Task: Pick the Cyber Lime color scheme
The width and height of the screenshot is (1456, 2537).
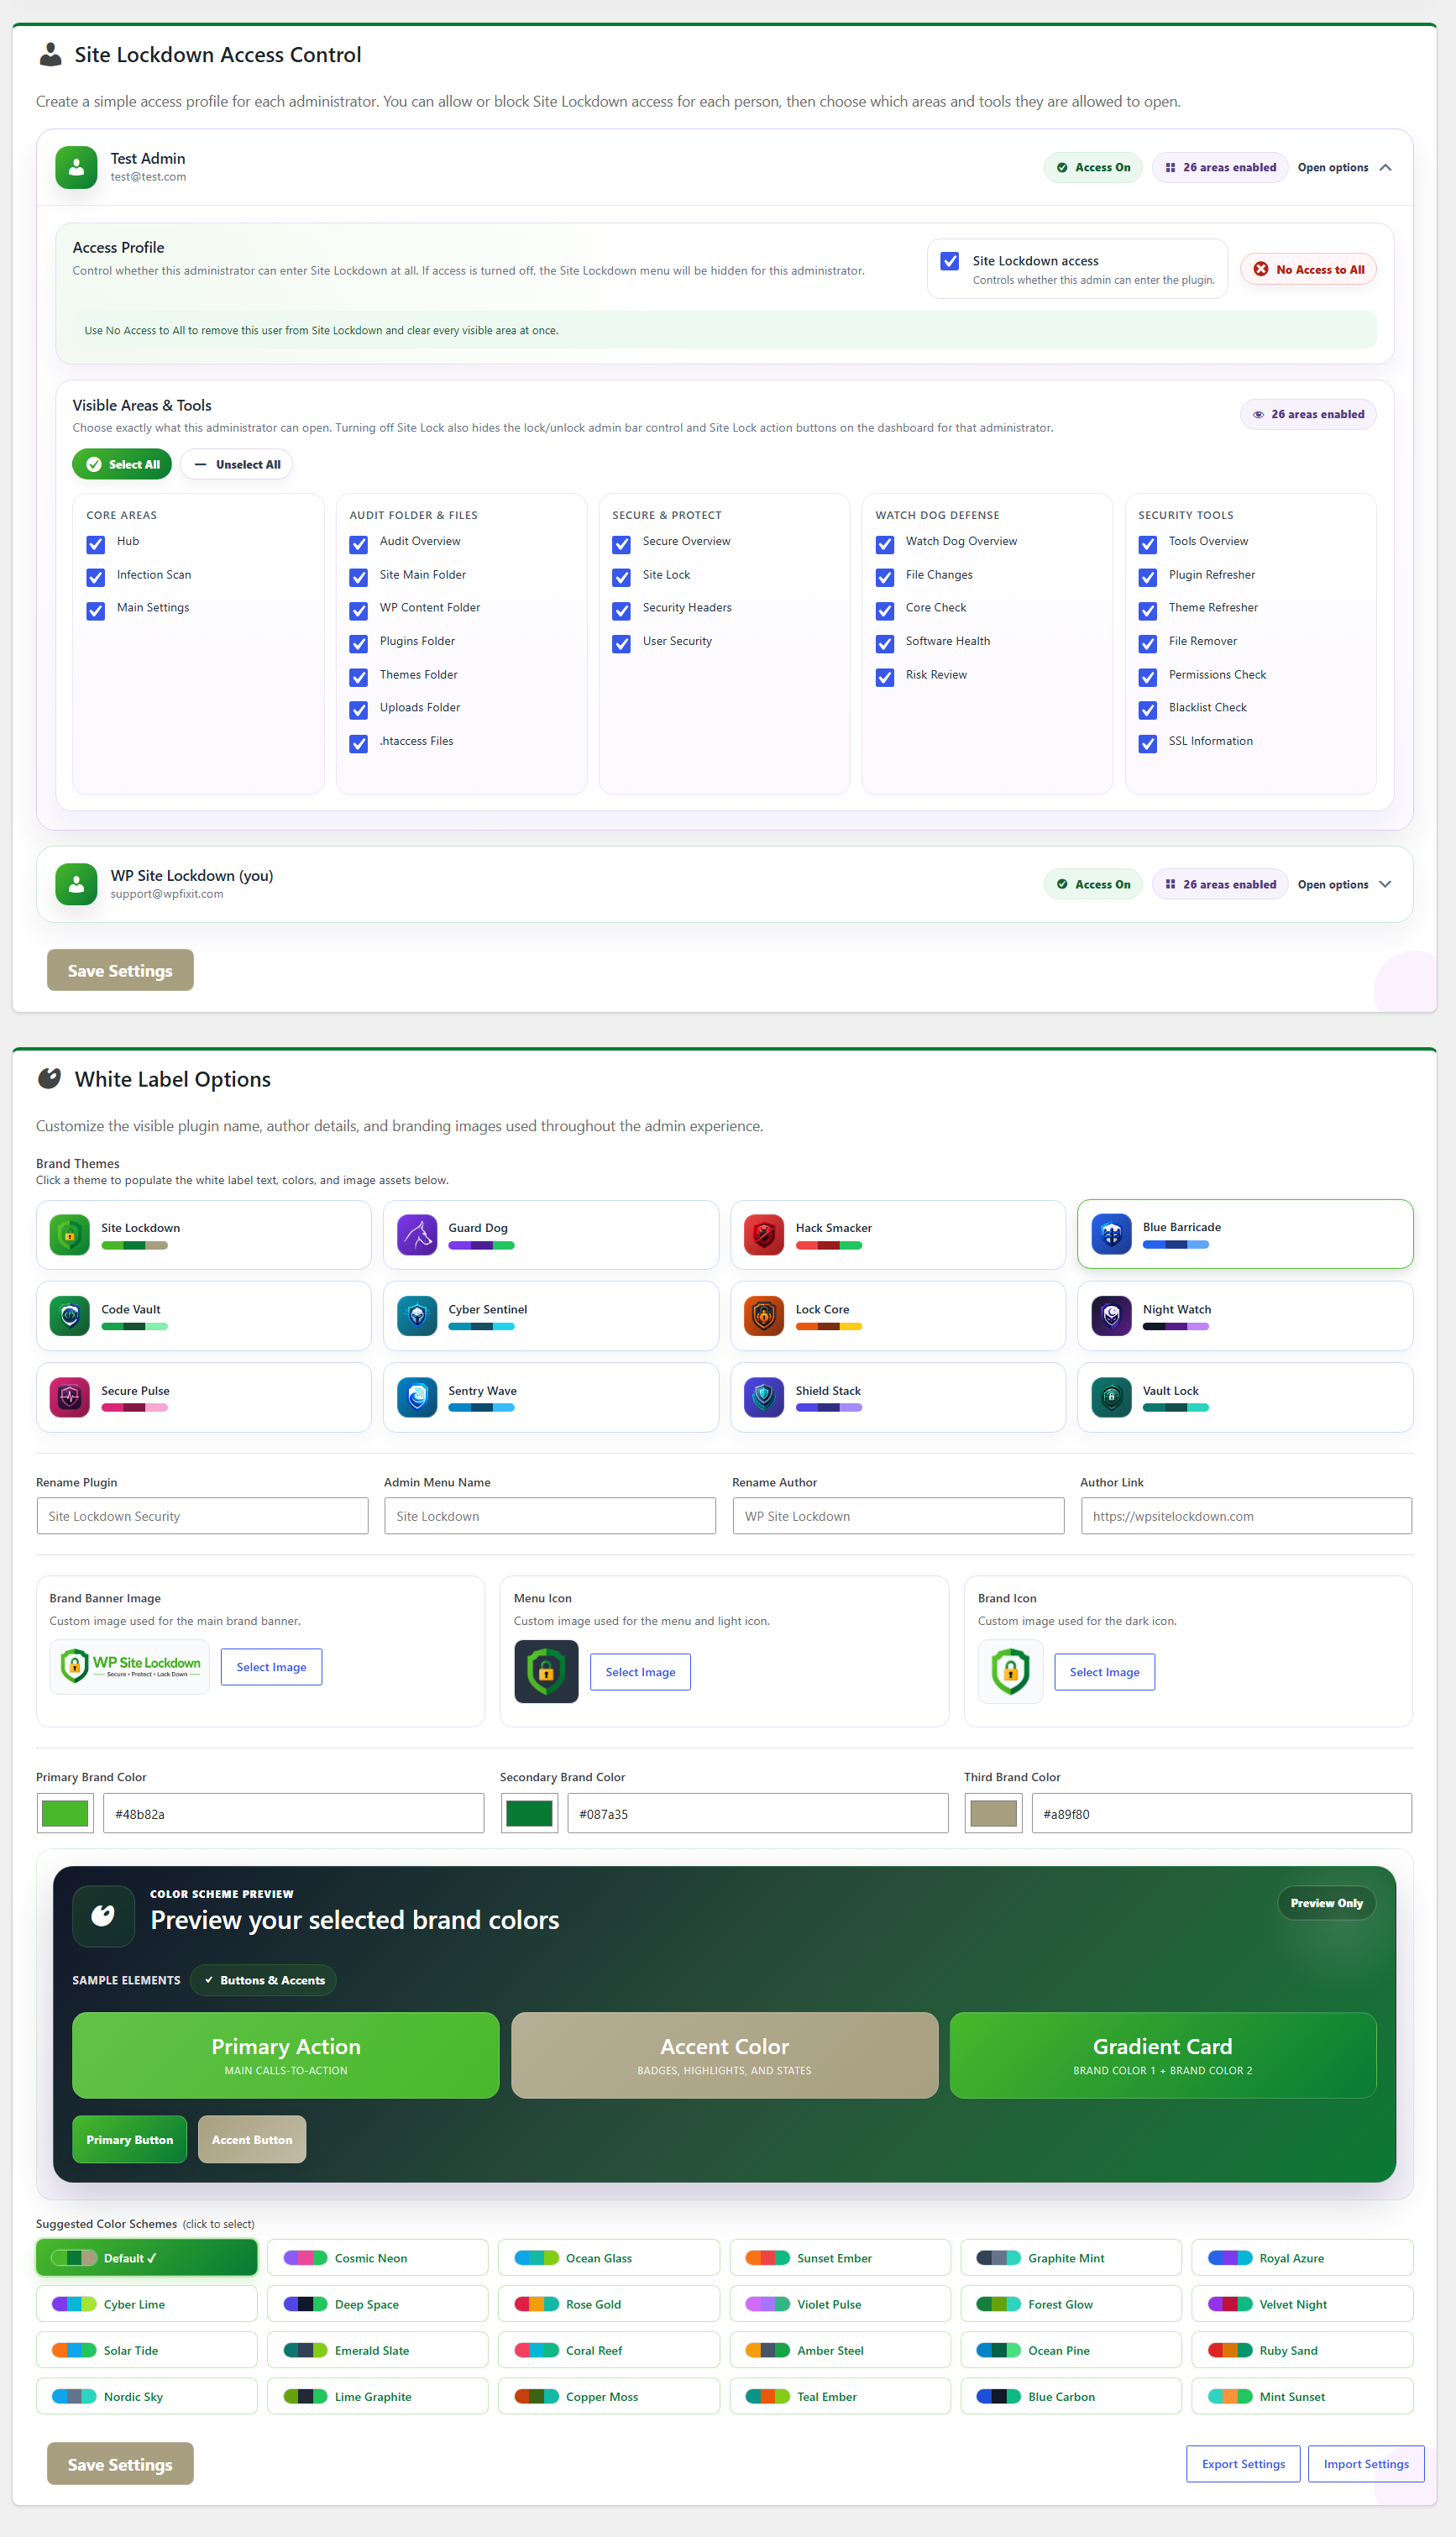Action: click(x=147, y=2303)
